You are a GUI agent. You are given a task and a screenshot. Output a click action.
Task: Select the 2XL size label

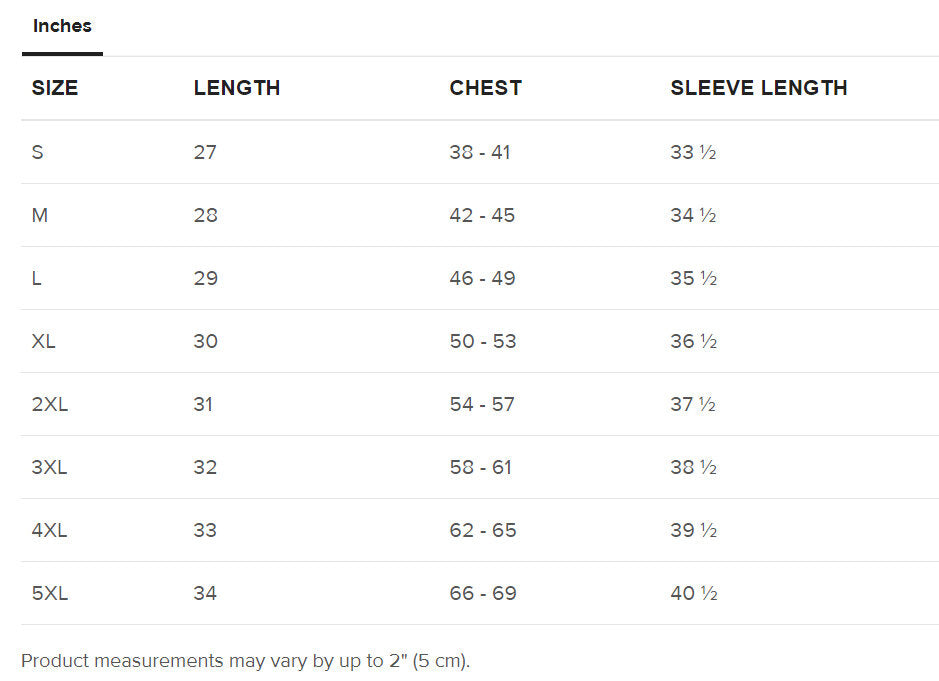pos(49,405)
